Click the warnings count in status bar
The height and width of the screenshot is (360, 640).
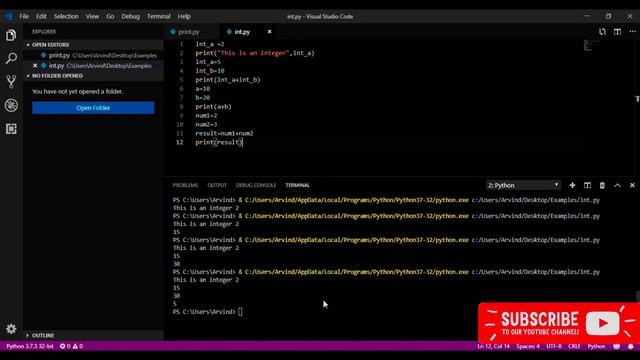tap(78, 346)
